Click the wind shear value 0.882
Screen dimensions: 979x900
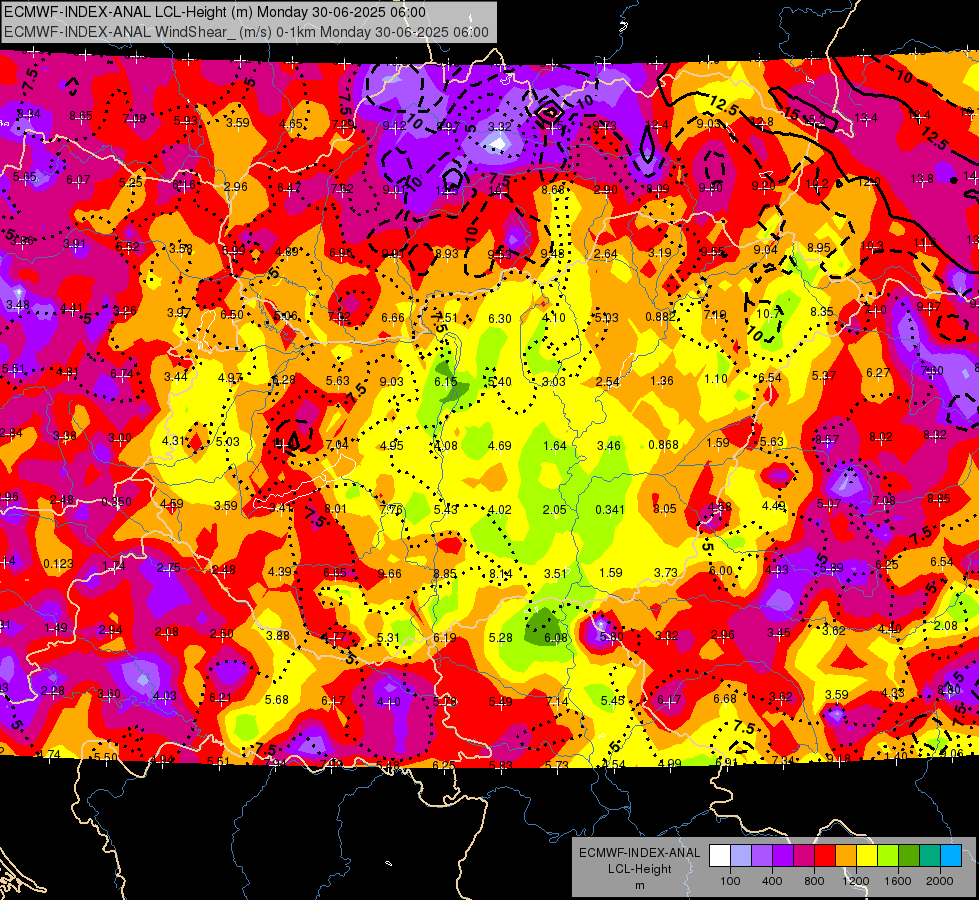(661, 317)
